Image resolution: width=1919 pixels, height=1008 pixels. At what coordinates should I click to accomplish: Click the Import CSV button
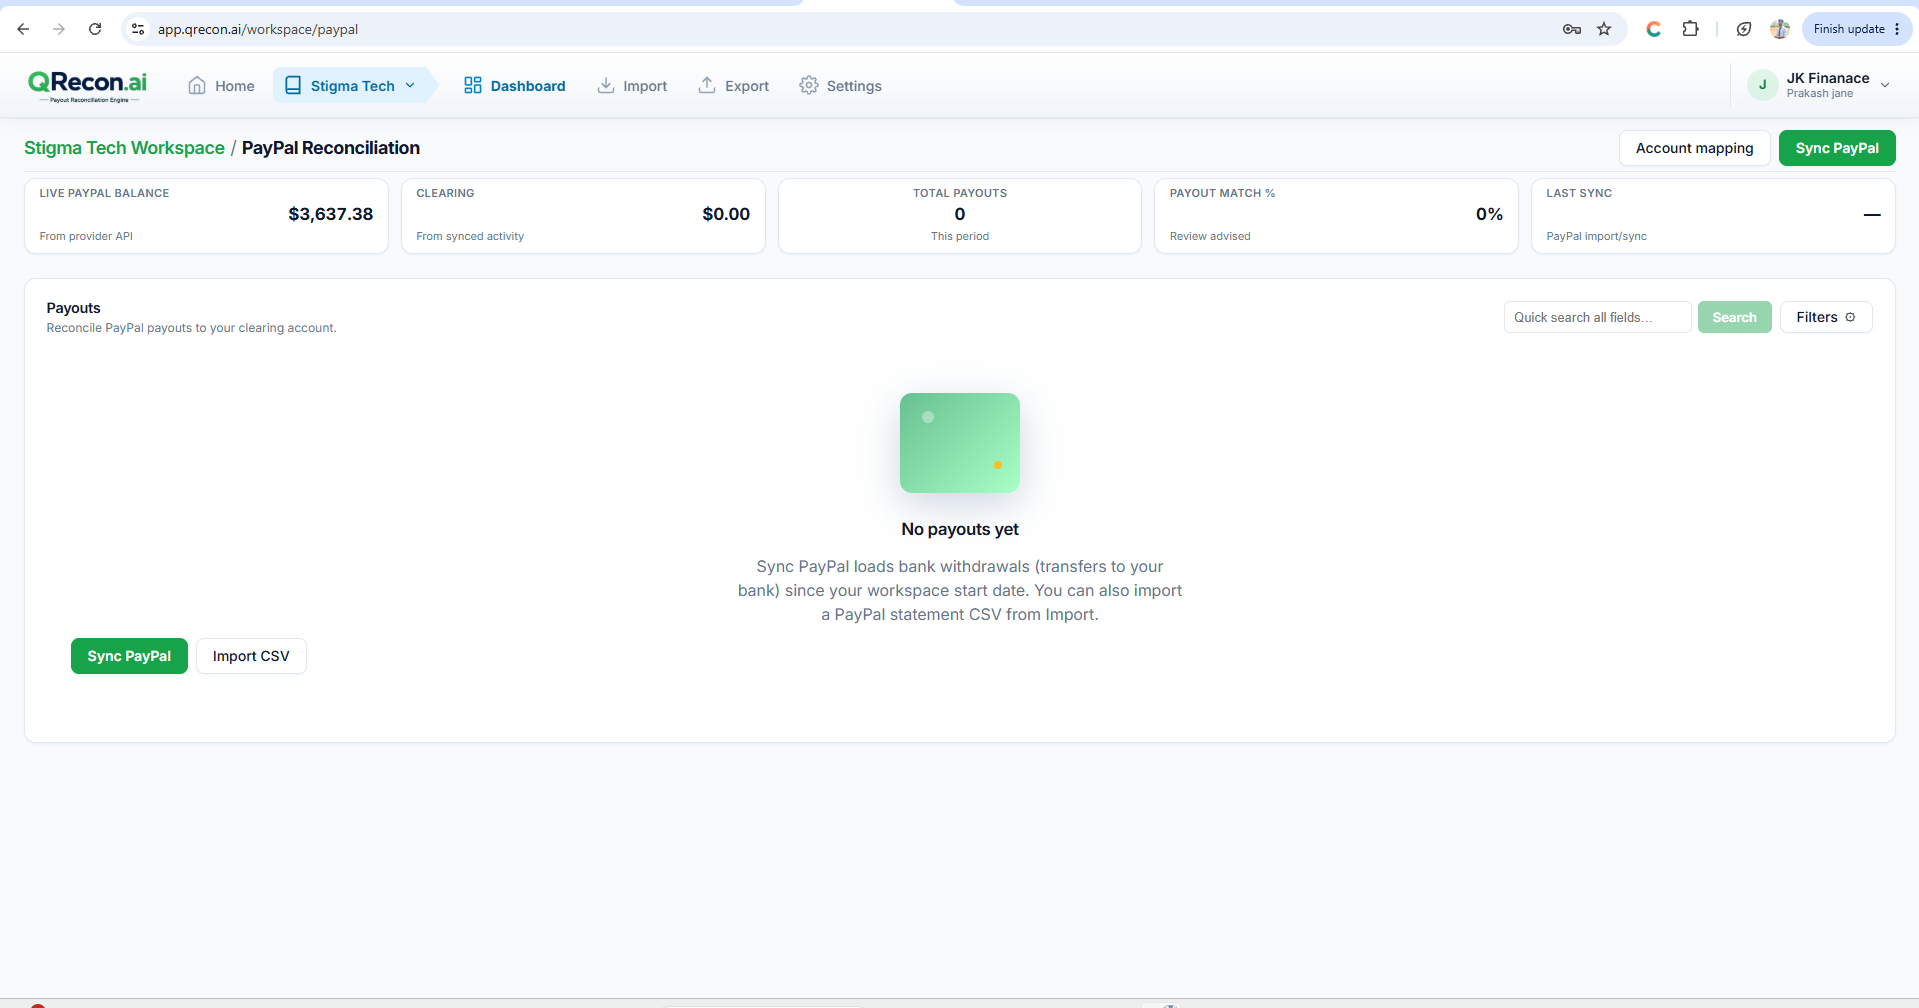pyautogui.click(x=251, y=656)
